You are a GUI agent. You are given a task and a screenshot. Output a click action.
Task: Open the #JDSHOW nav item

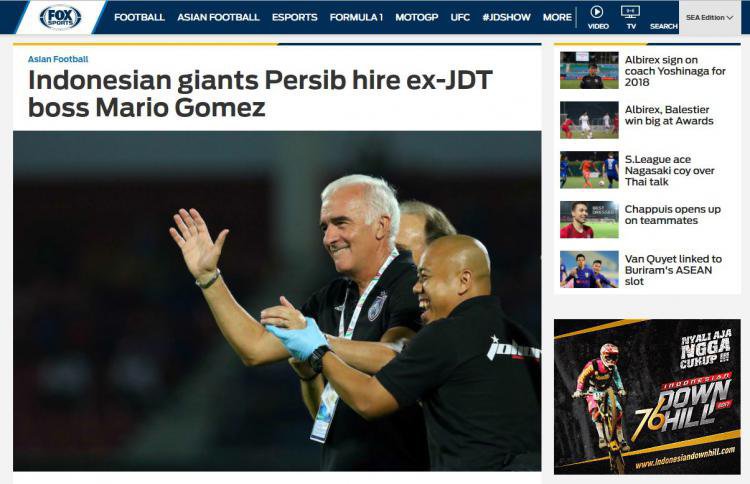[507, 17]
